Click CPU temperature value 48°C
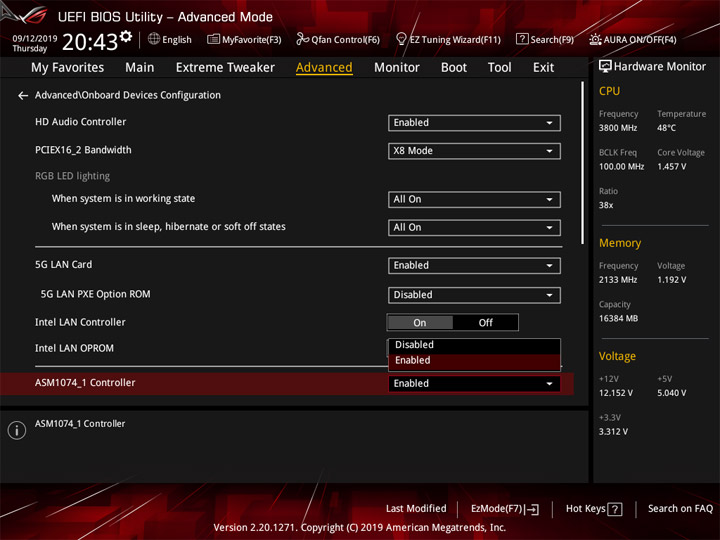Viewport: 720px width, 540px height. pyautogui.click(x=666, y=128)
